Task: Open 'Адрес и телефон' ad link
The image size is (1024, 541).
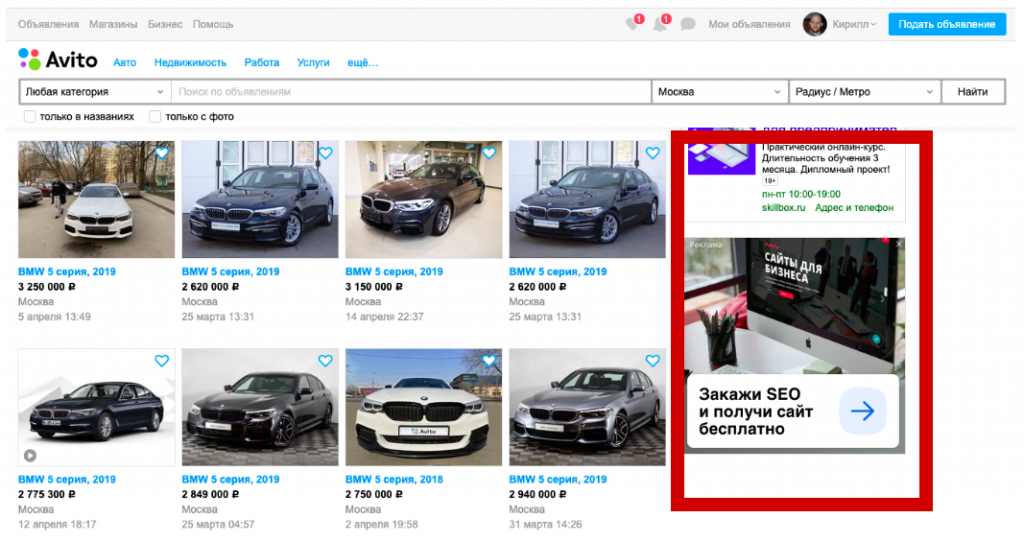Action: (854, 208)
